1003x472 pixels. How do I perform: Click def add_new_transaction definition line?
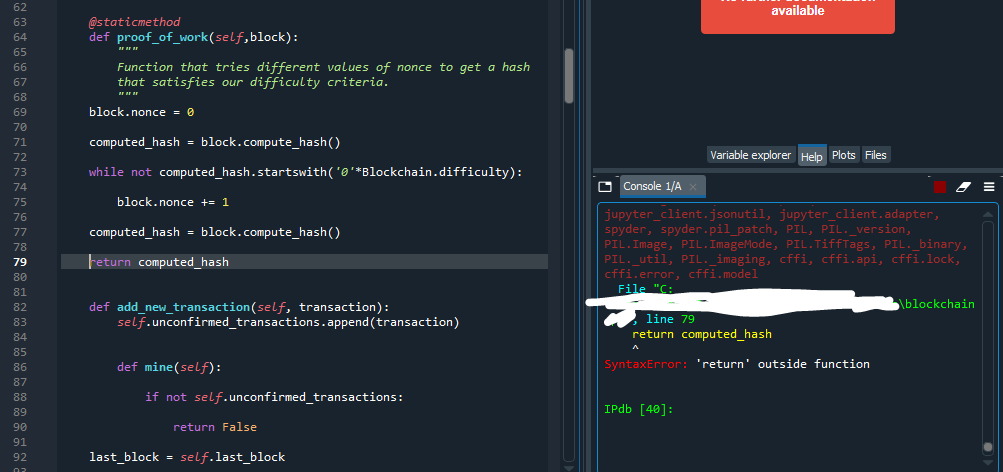239,307
